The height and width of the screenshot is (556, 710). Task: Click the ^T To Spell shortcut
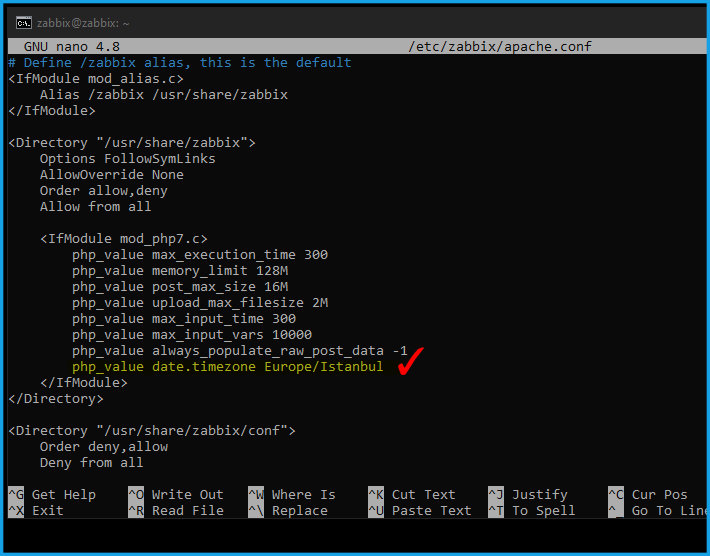532,511
